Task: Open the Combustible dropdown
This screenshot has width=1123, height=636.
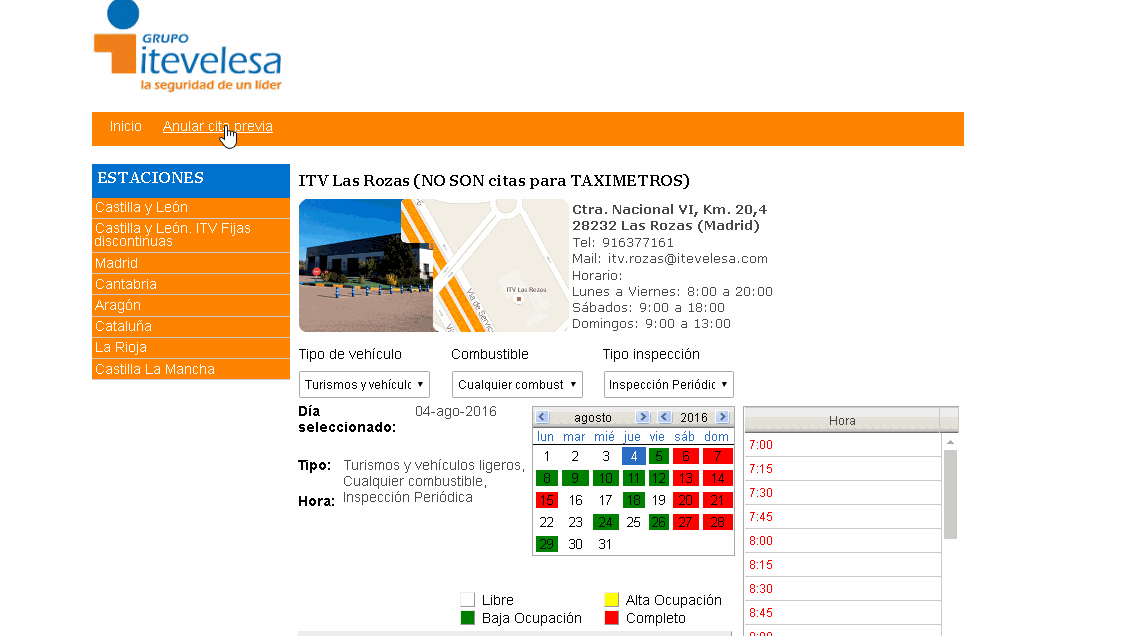Action: coord(517,385)
